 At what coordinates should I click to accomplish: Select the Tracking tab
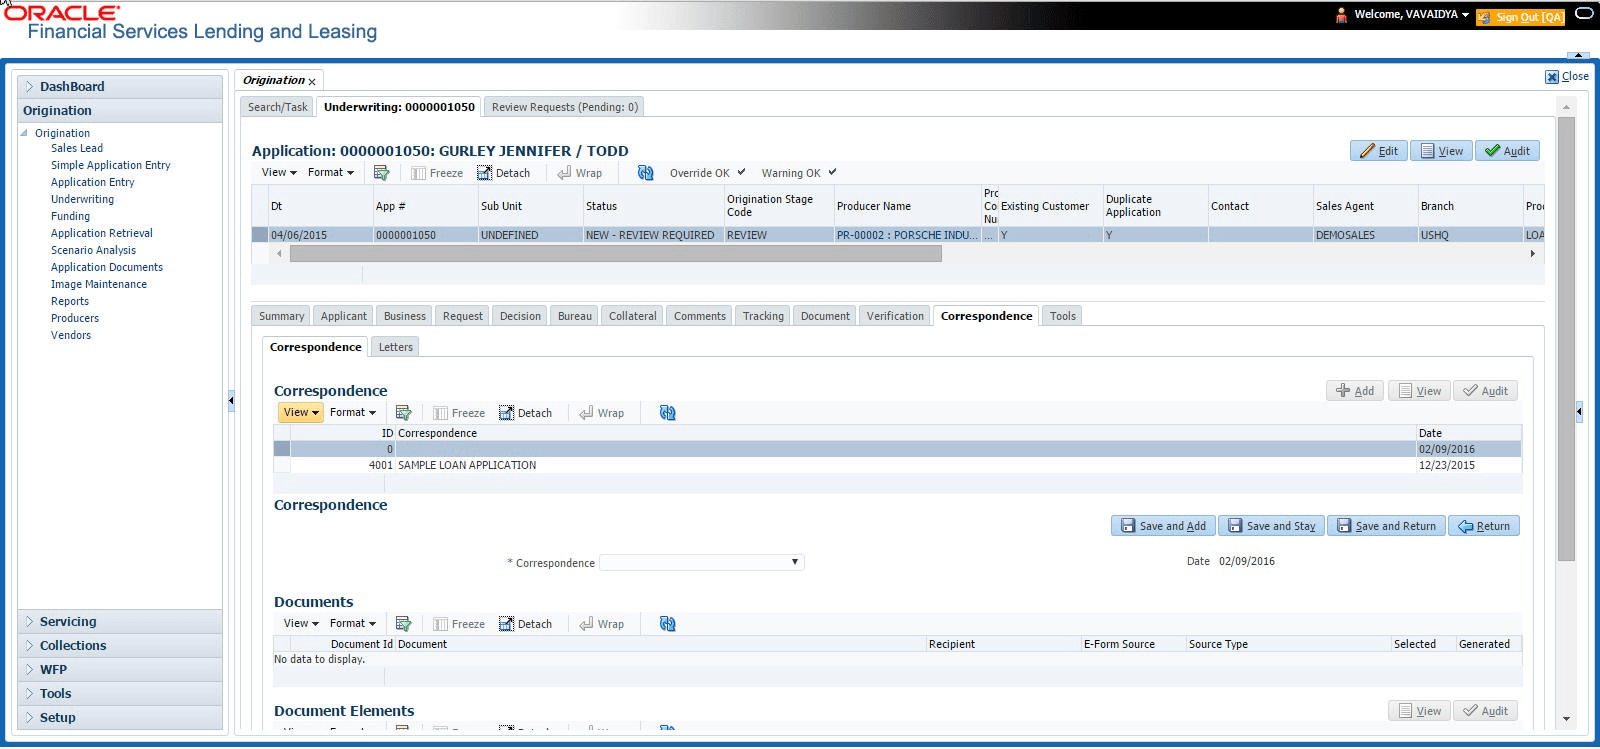pyautogui.click(x=763, y=316)
